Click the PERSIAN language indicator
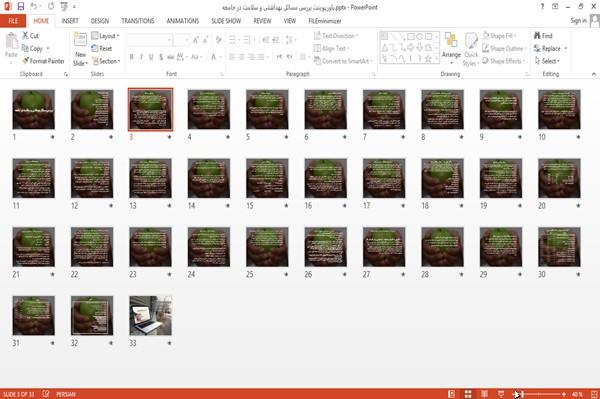The height and width of the screenshot is (399, 600). [x=66, y=394]
